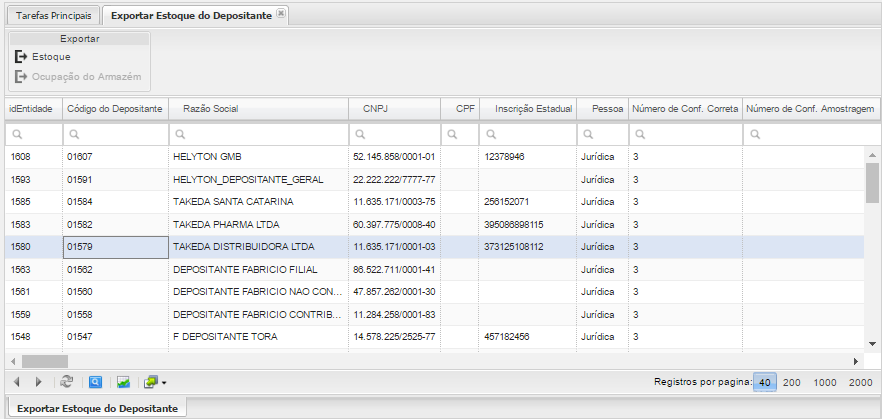Set records per page to 200
The width and height of the screenshot is (882, 419).
792,382
